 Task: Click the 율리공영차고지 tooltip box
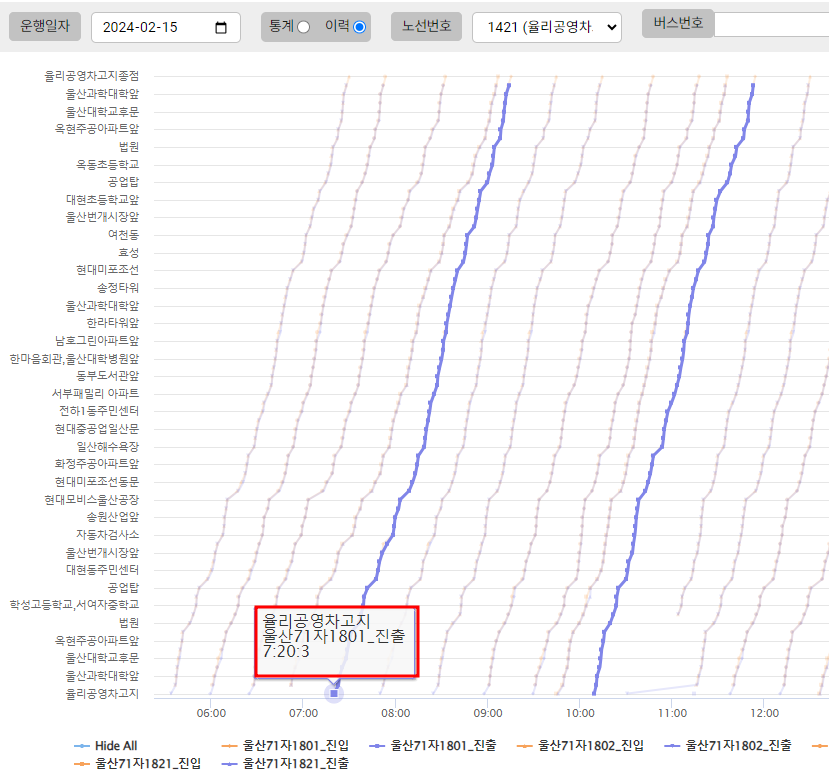pos(336,642)
